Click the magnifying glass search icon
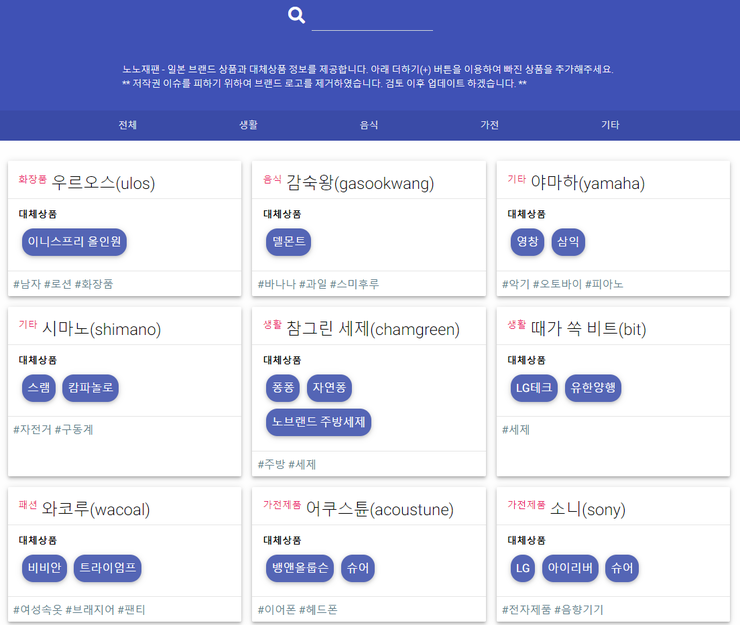 [296, 15]
